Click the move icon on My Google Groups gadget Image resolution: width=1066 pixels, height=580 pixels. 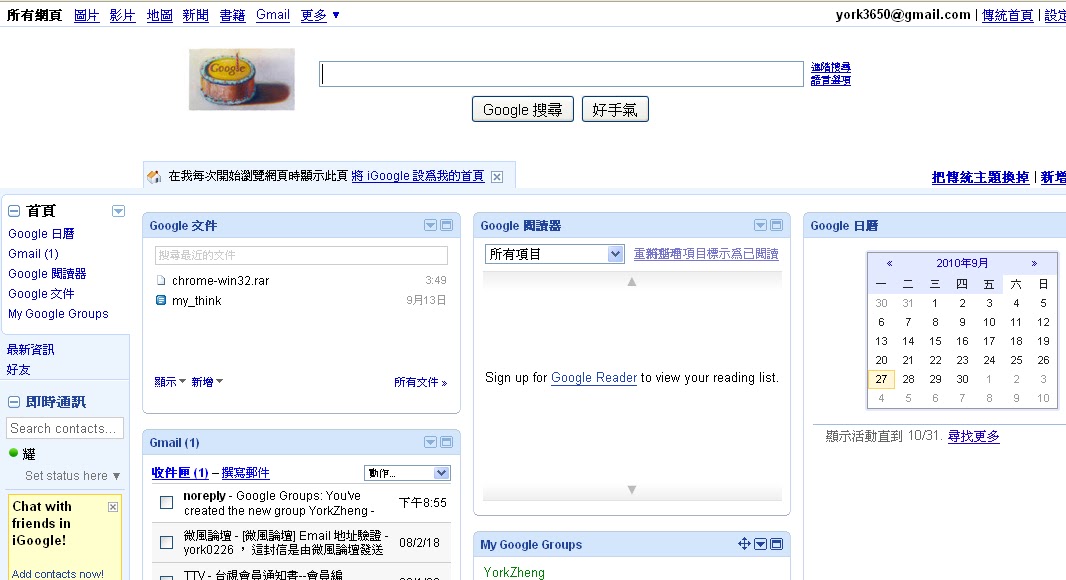[744, 543]
